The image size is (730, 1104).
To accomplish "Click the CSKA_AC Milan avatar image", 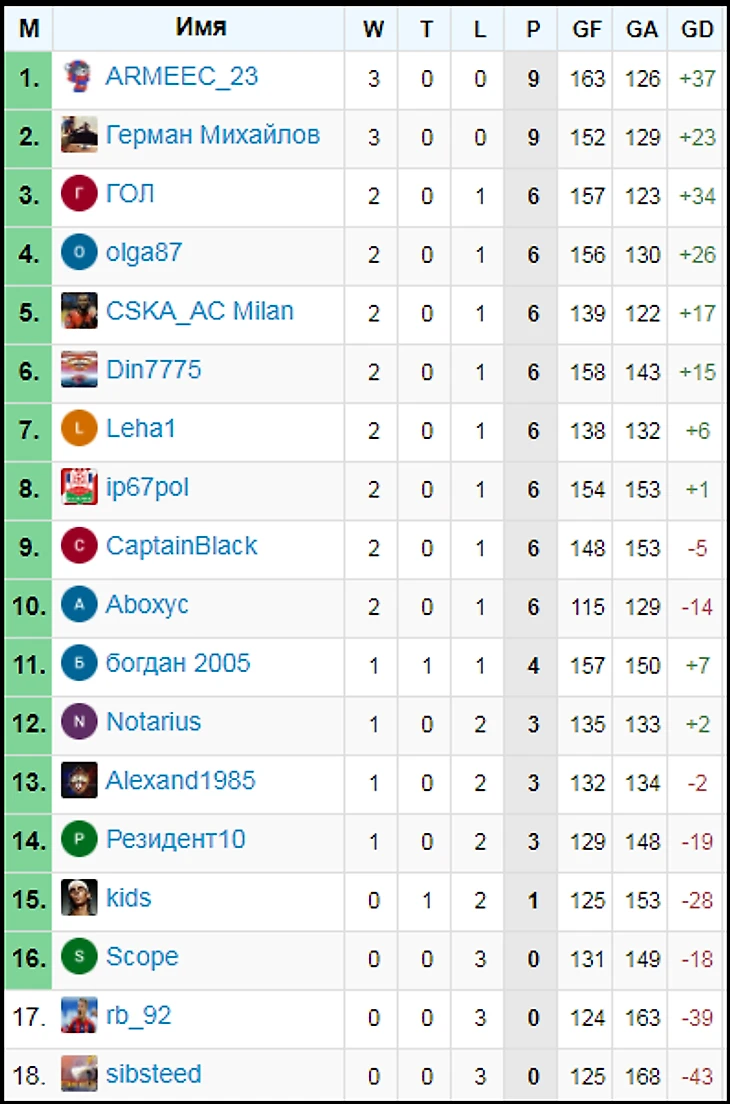I will click(79, 311).
